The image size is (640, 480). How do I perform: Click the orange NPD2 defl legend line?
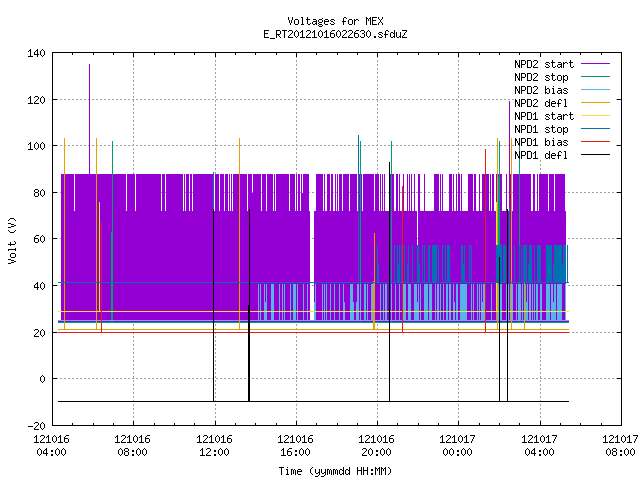click(x=595, y=103)
